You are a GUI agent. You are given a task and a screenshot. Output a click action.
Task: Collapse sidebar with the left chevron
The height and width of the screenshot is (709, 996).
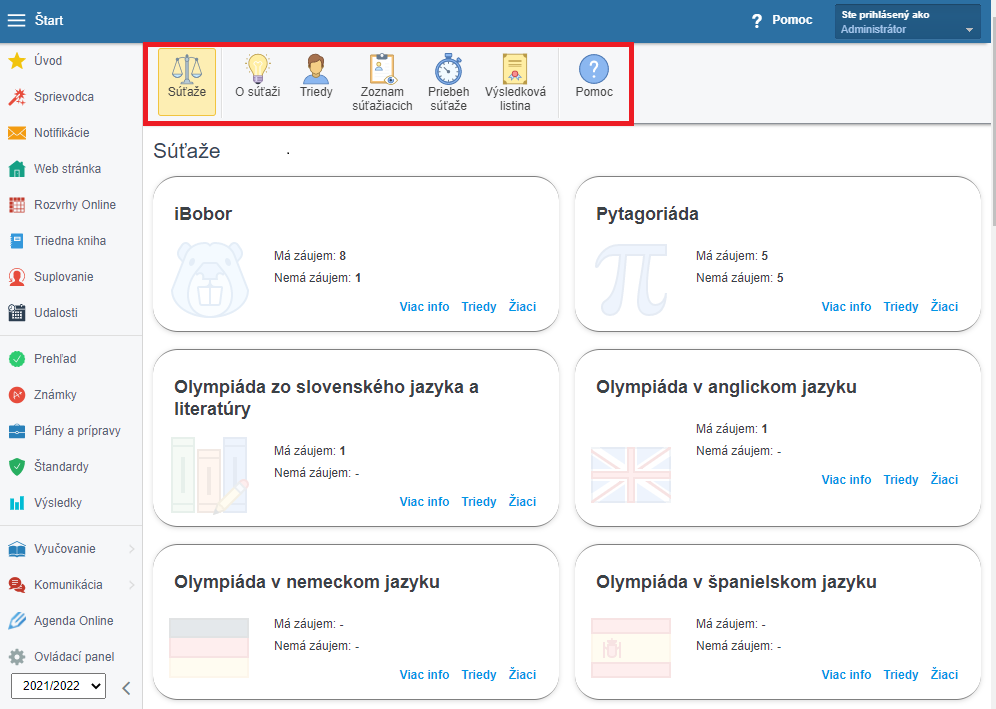tap(126, 688)
